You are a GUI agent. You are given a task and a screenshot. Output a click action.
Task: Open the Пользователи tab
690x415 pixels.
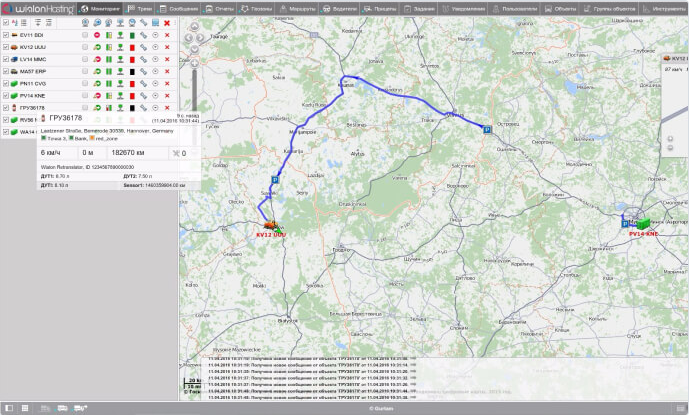click(x=515, y=9)
